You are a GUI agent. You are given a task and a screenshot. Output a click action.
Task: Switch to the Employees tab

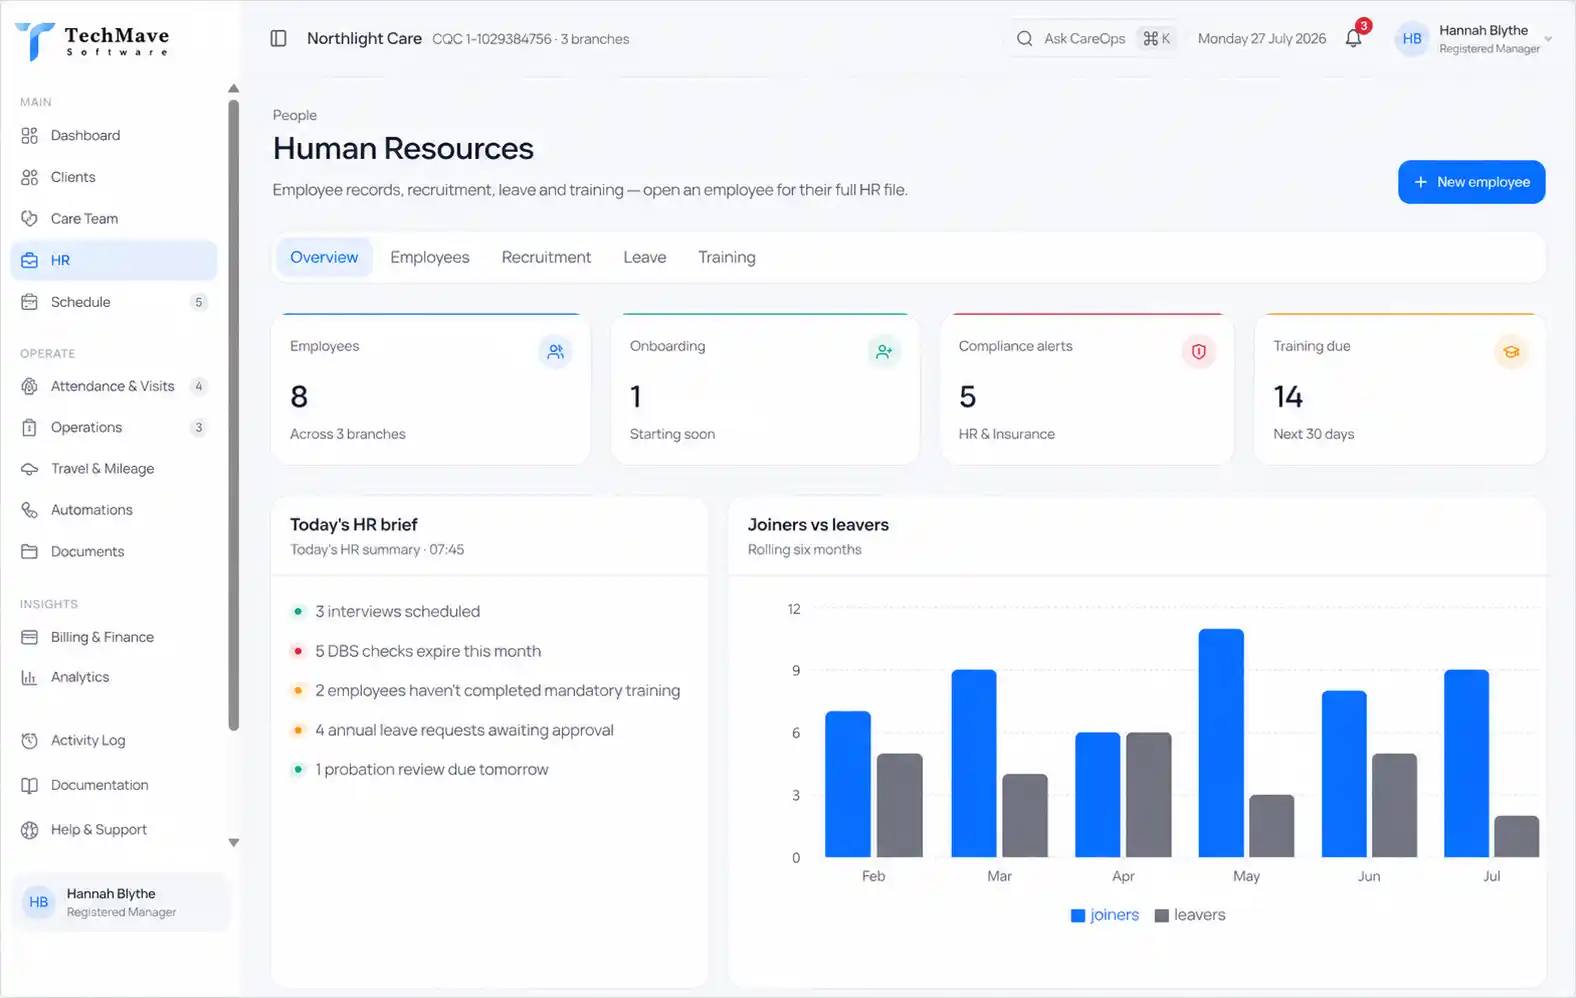tap(430, 257)
